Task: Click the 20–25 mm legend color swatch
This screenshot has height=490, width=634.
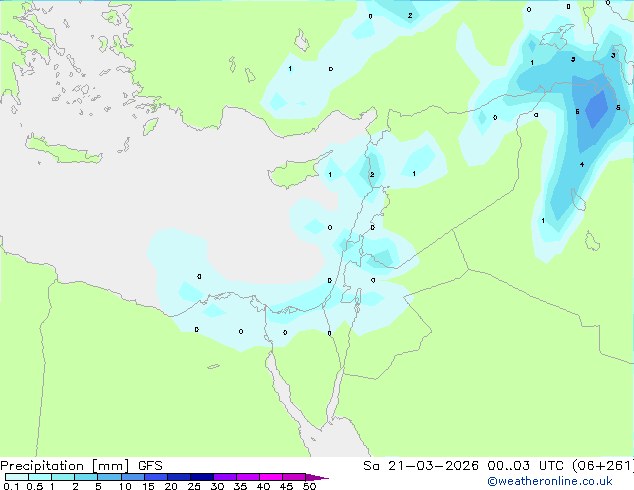Action: pos(179,477)
